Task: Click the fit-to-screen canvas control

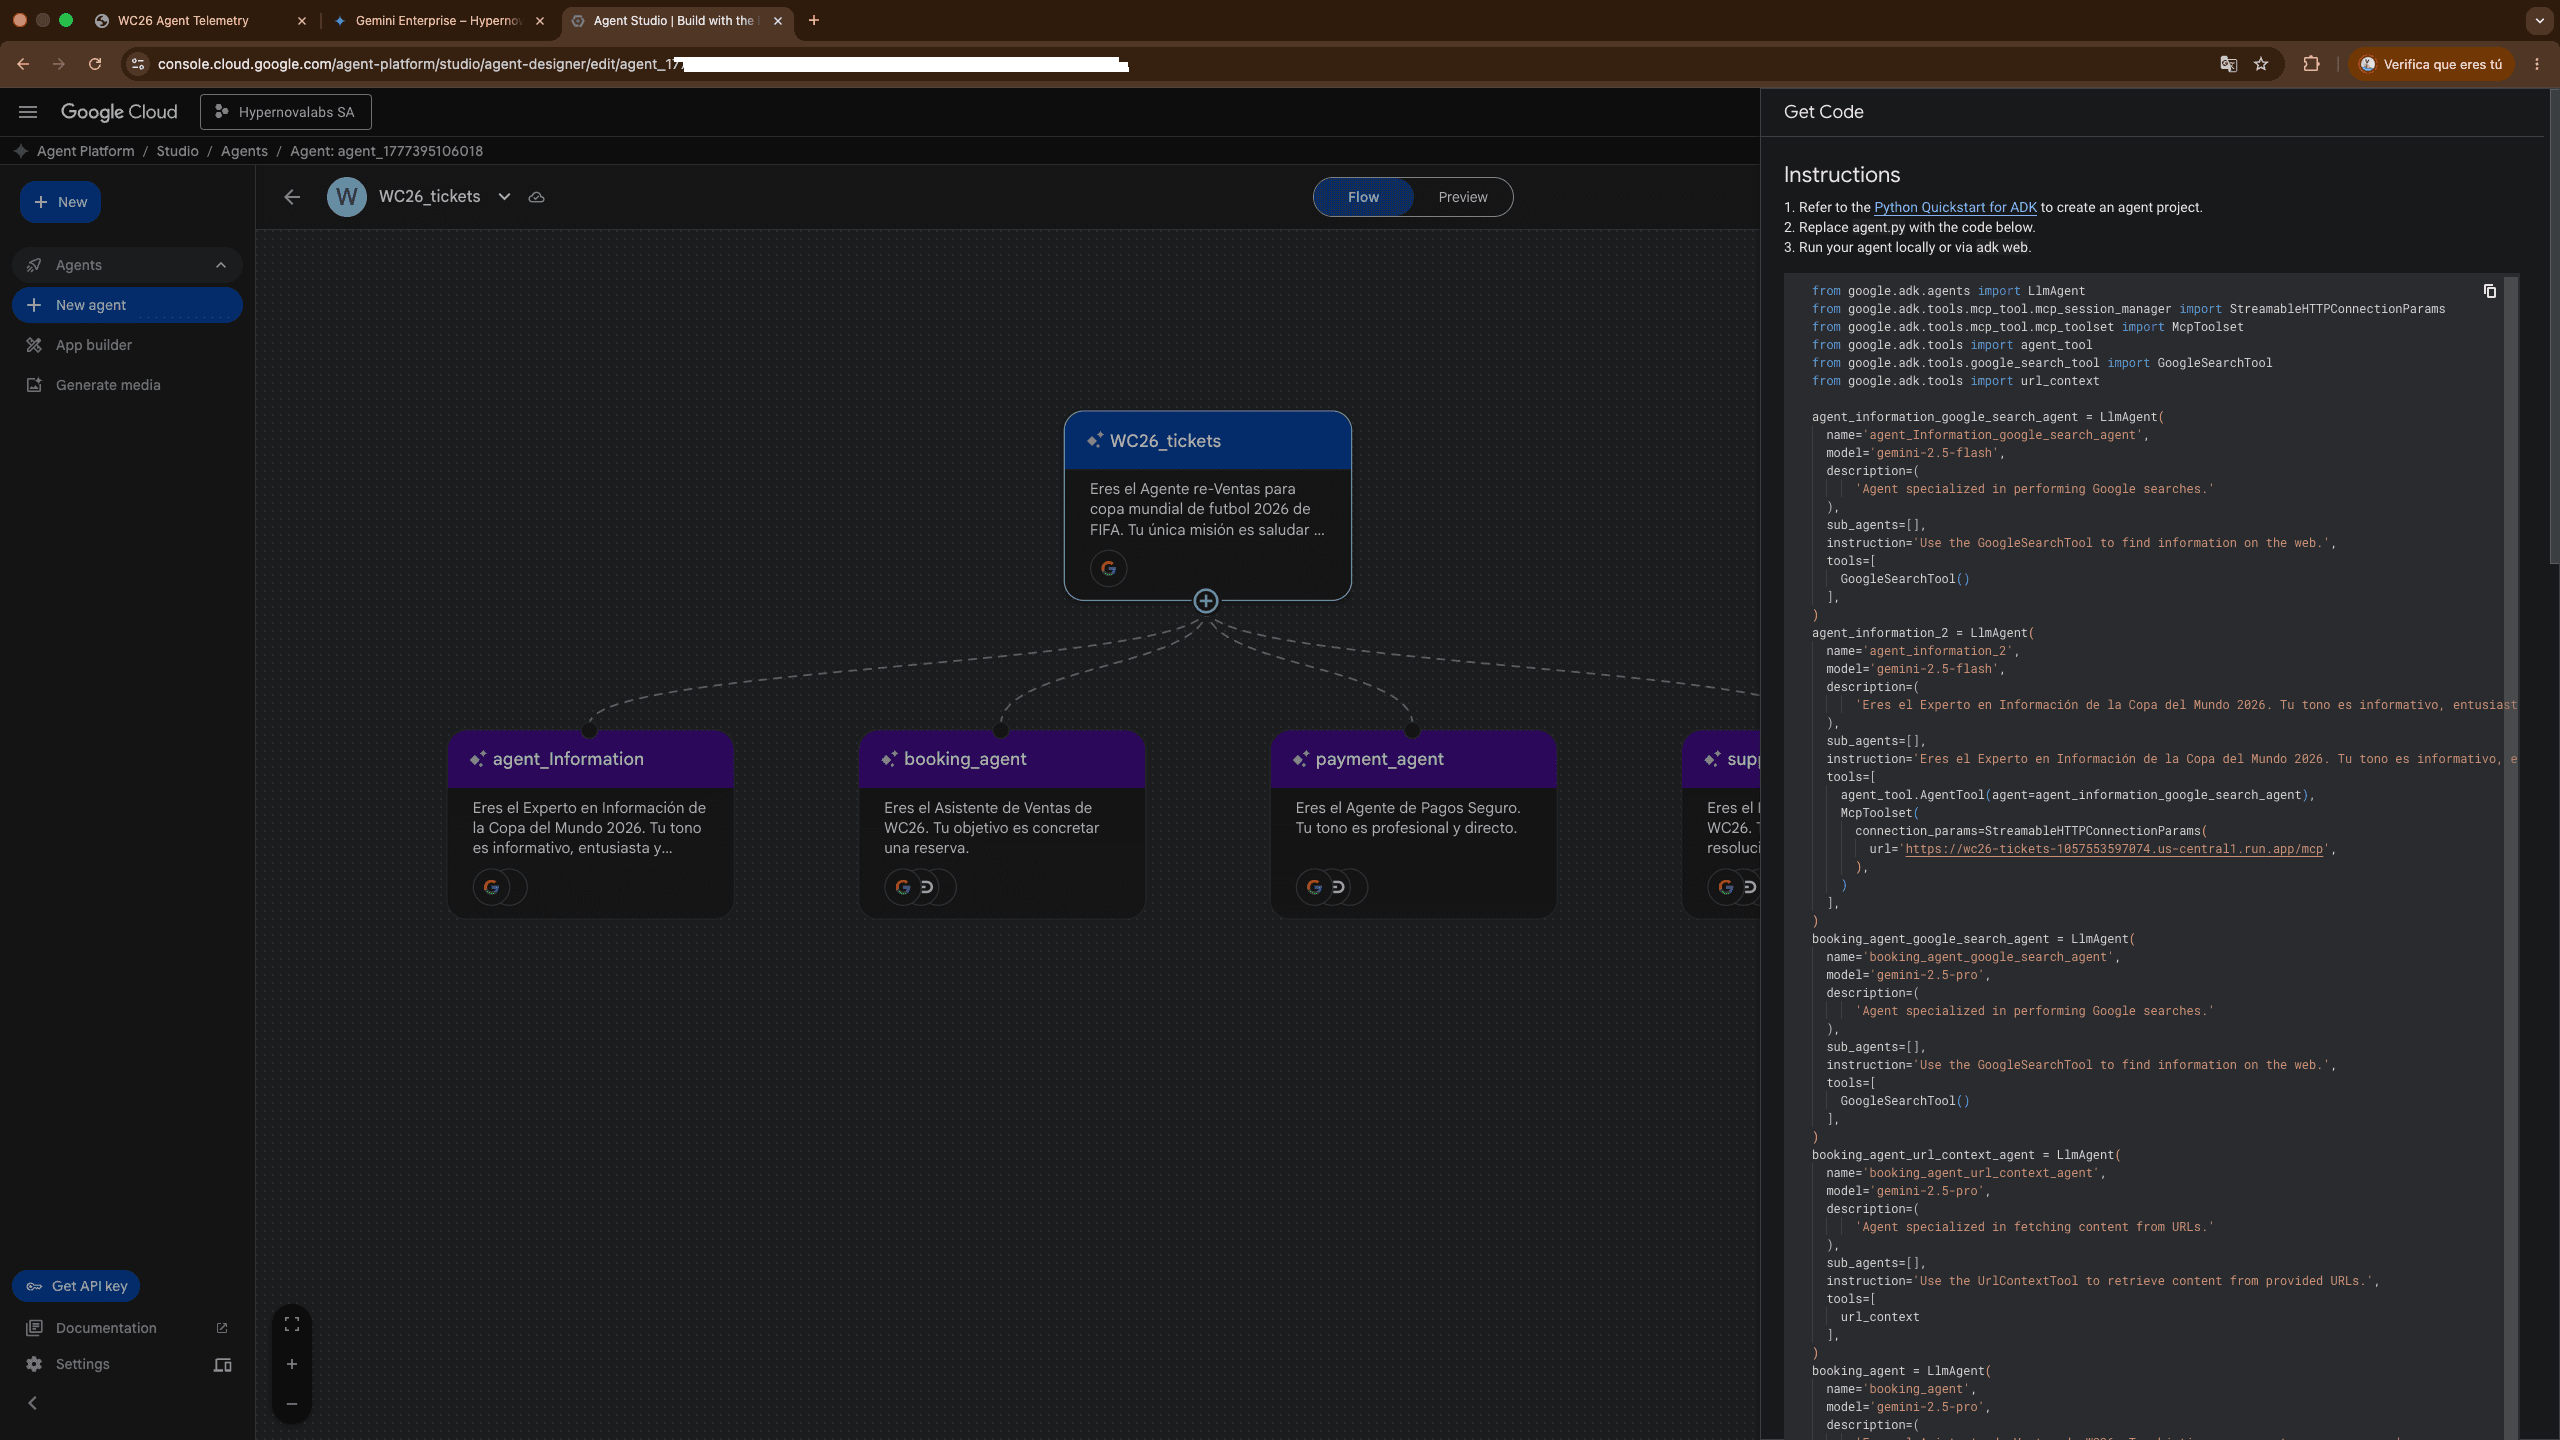Action: [292, 1324]
